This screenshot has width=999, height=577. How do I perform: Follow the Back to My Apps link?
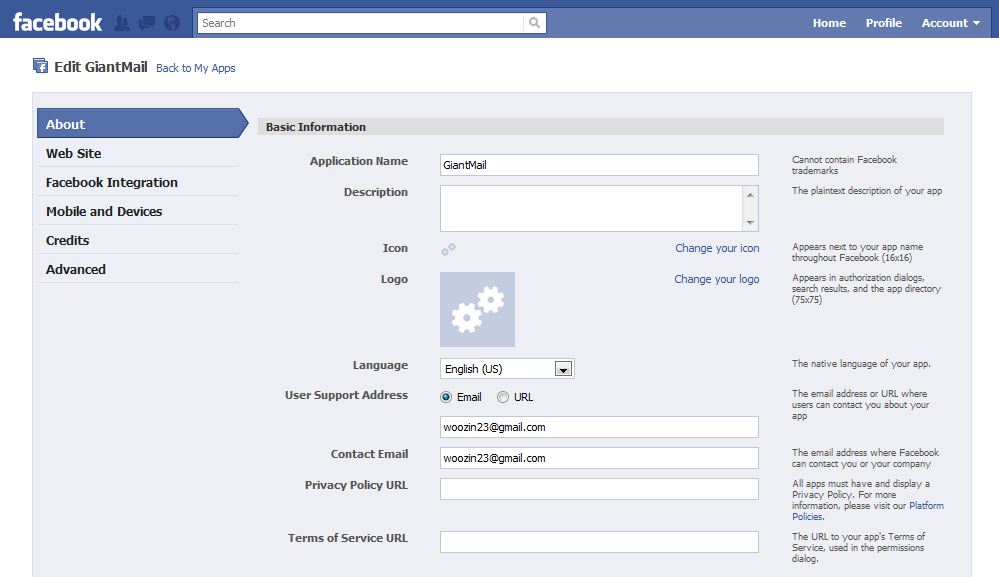[196, 68]
